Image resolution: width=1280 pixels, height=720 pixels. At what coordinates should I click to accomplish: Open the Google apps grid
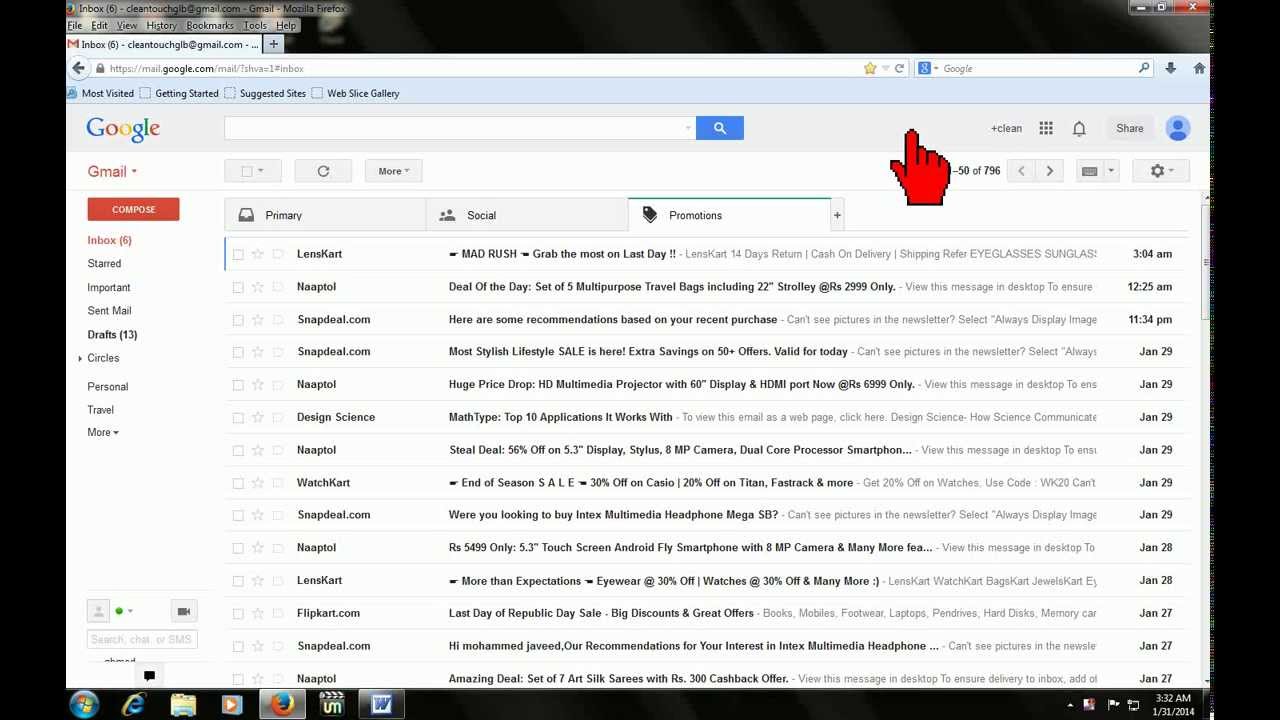pyautogui.click(x=1046, y=128)
